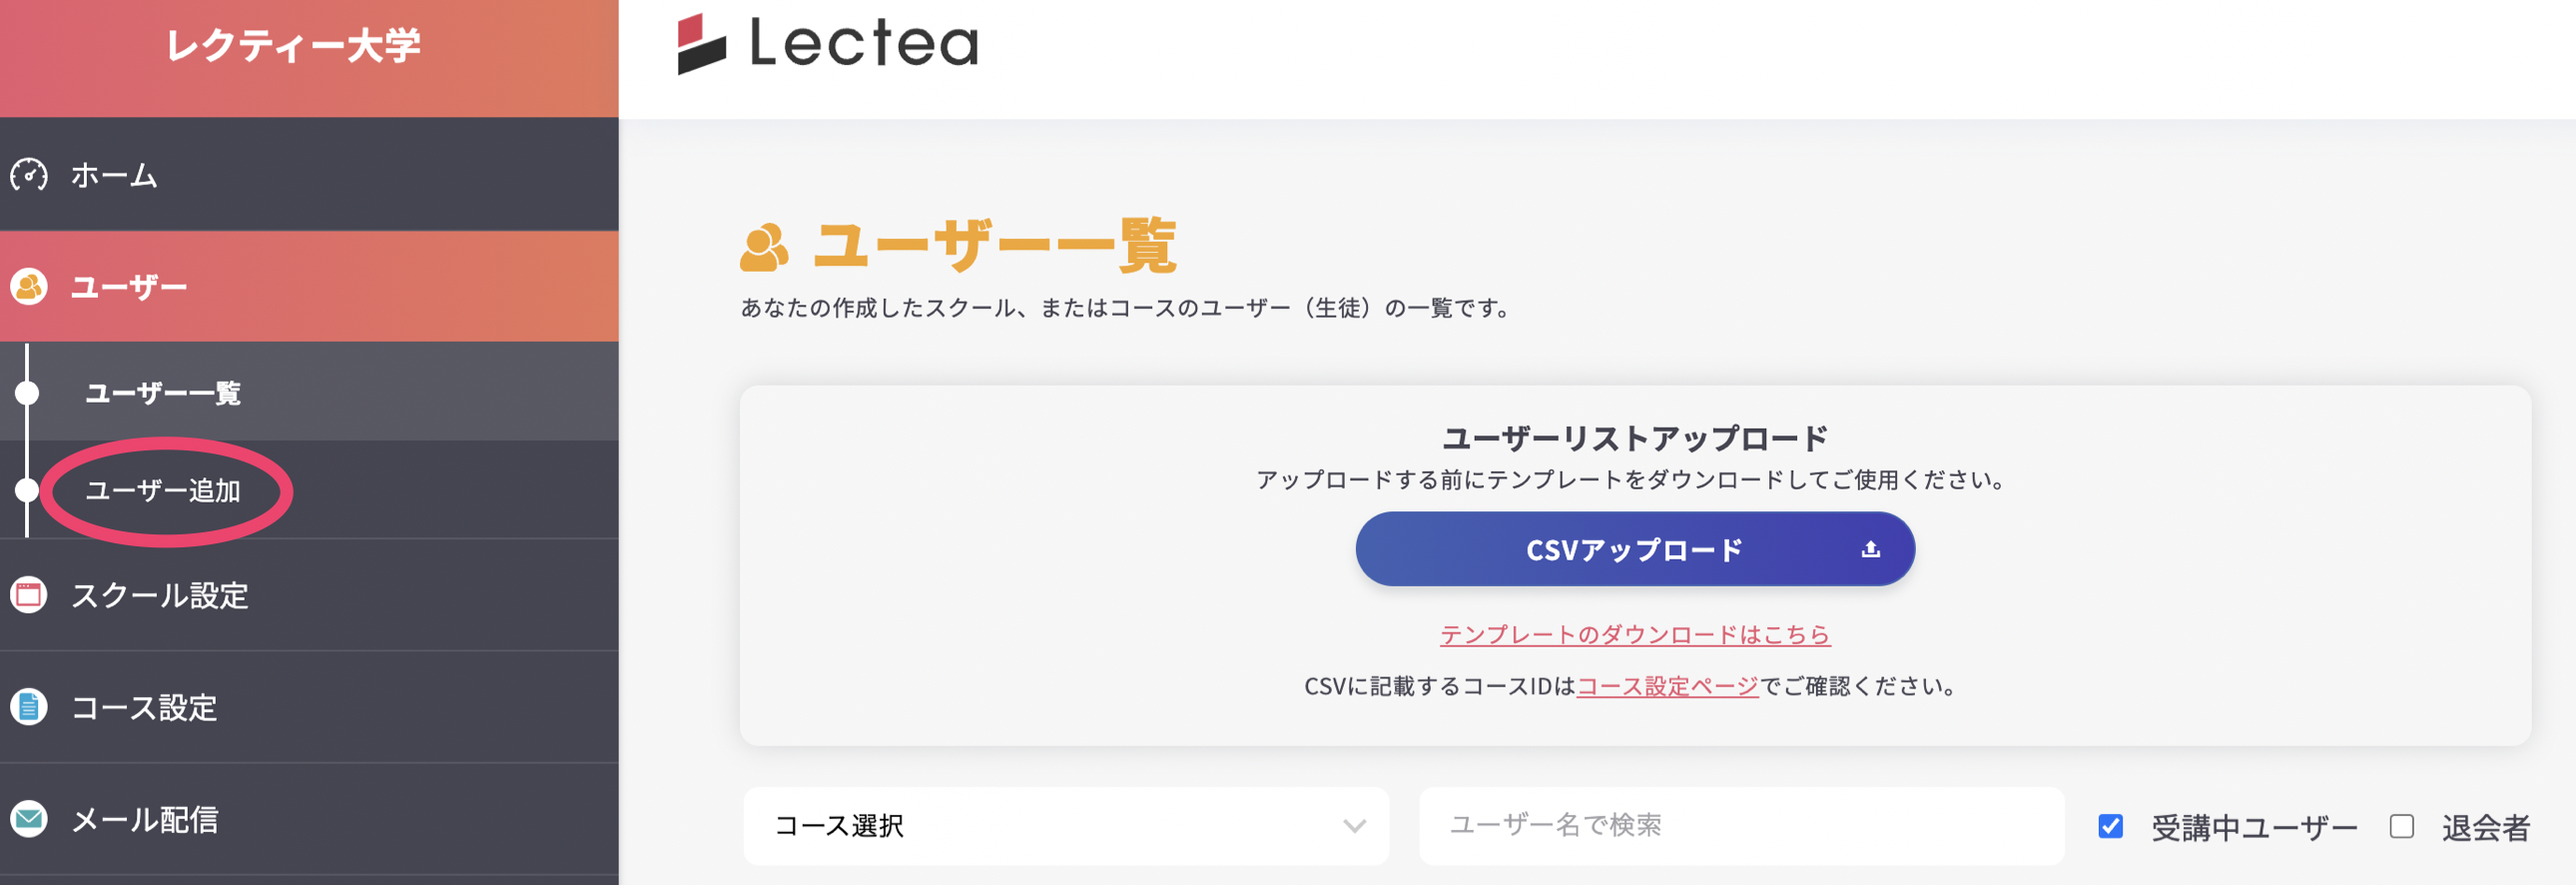Viewport: 2576px width, 885px height.
Task: Open ユーザー追加 in the sidebar submenu
Action: coord(163,491)
